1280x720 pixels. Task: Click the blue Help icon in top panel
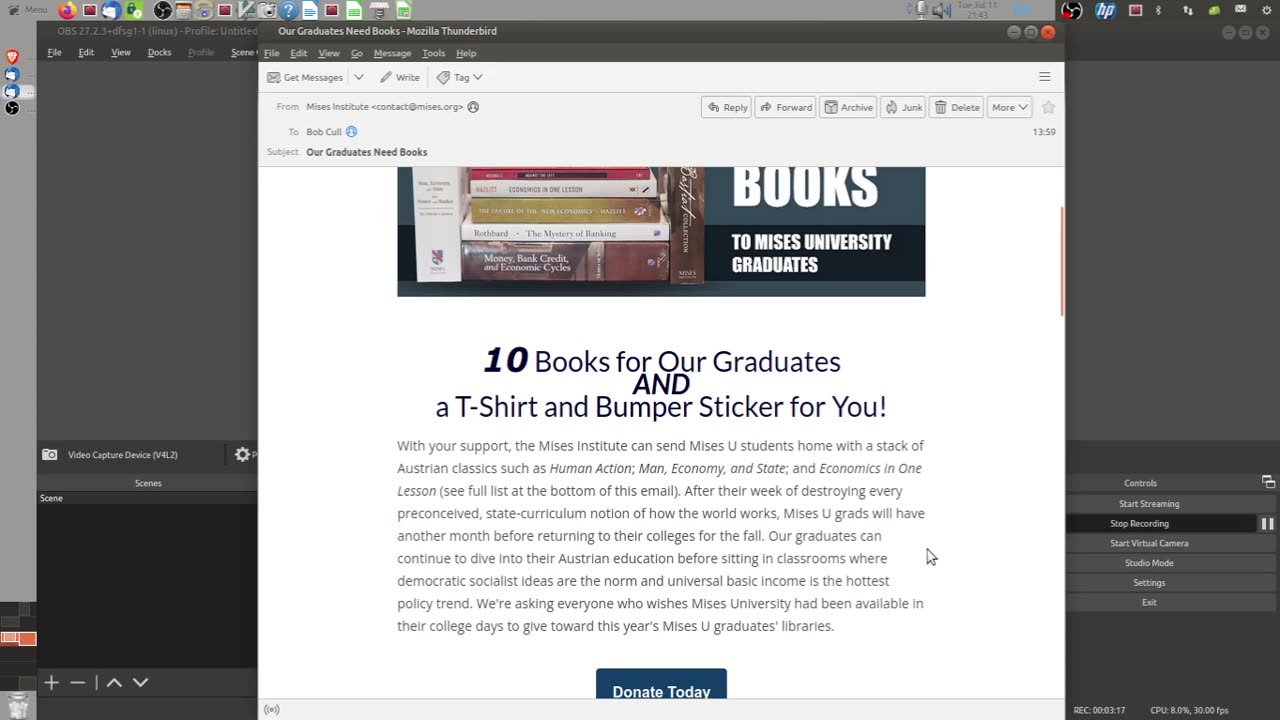click(x=288, y=11)
